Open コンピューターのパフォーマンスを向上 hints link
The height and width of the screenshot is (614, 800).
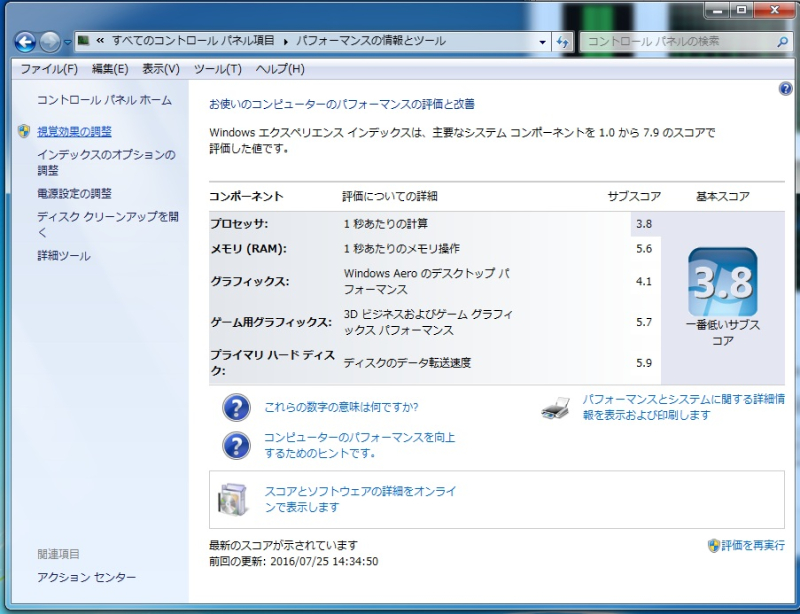click(x=360, y=445)
